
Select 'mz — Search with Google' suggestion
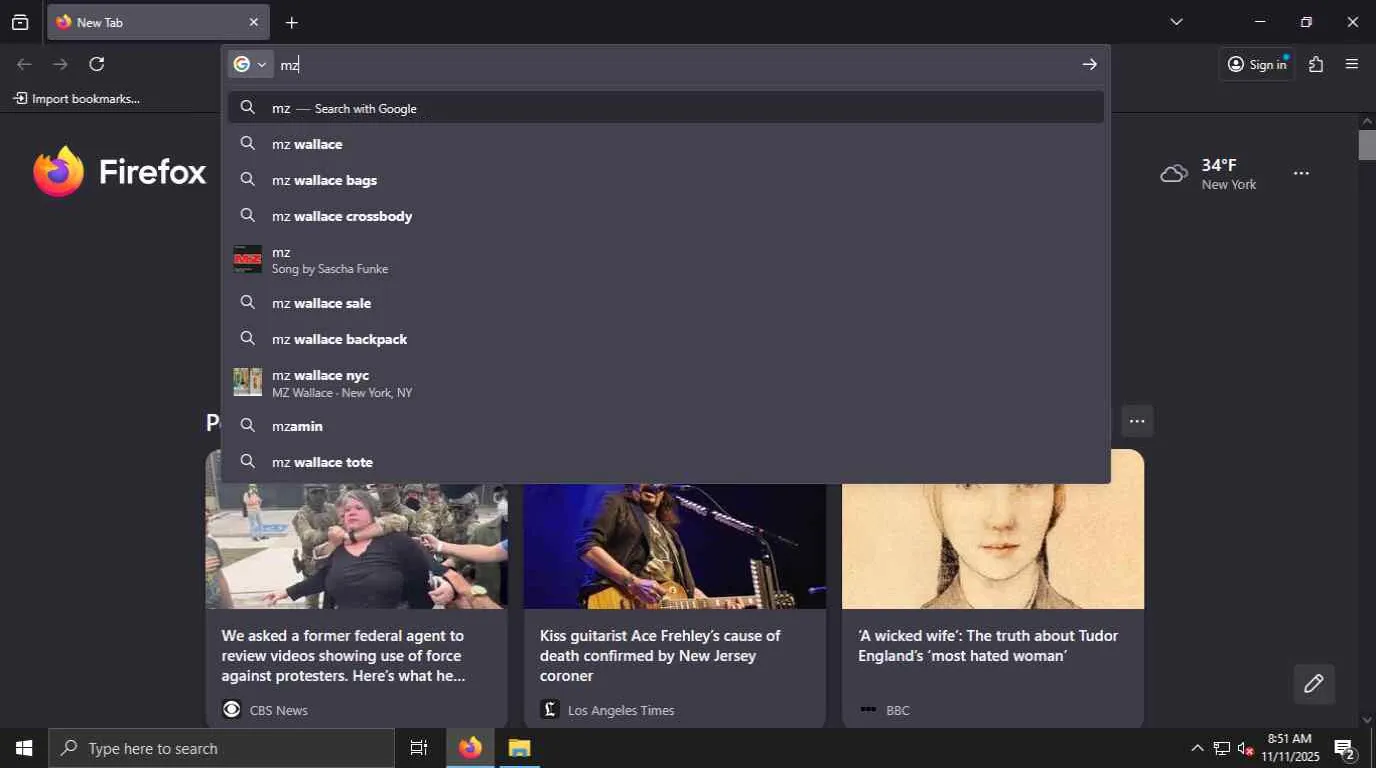[666, 108]
